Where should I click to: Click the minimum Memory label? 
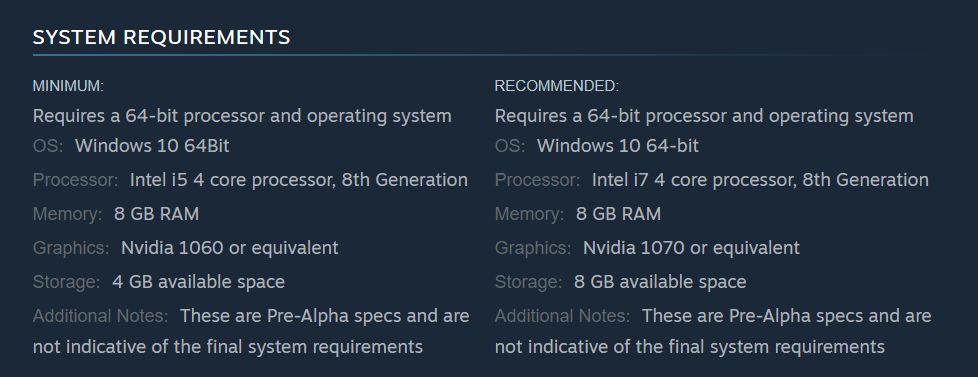67,214
